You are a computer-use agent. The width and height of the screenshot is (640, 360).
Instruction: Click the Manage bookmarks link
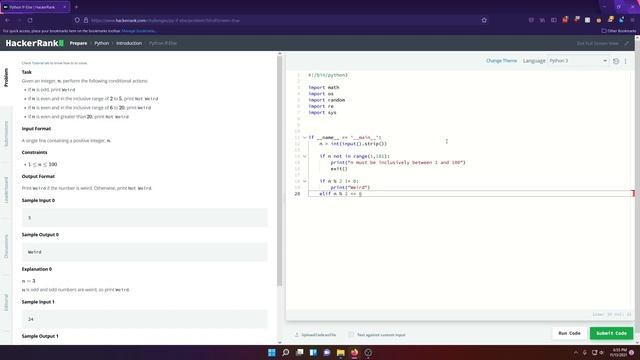point(138,31)
